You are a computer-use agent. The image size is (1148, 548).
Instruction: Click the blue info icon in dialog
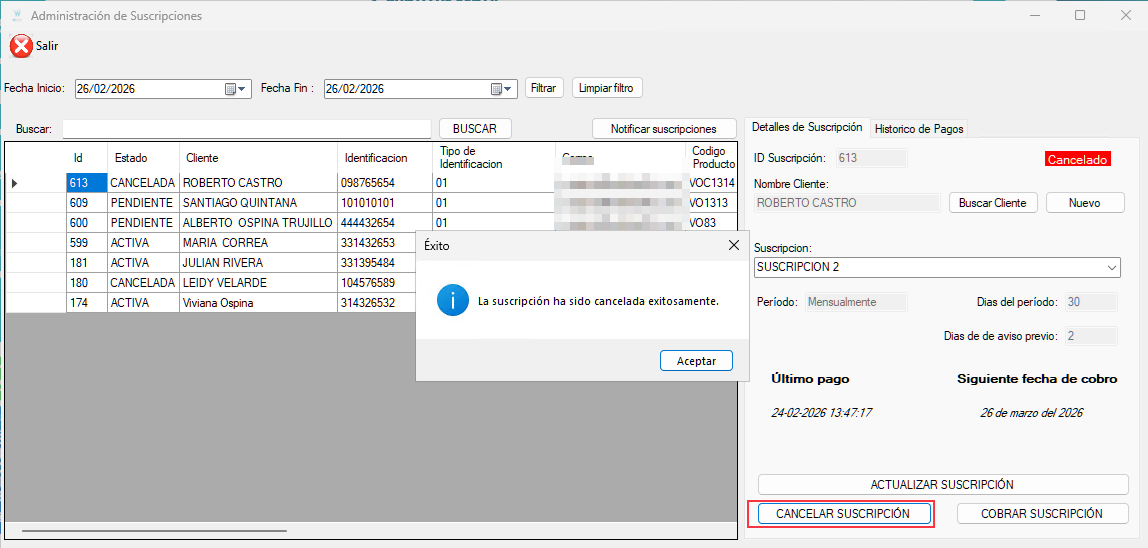click(453, 300)
